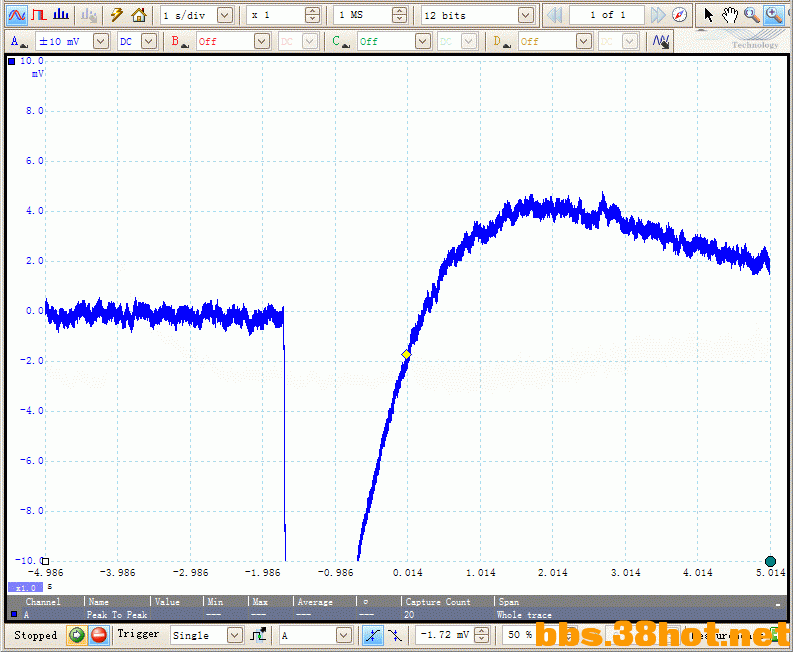Click the Capture Count value 20
The width and height of the screenshot is (793, 652).
(x=409, y=615)
